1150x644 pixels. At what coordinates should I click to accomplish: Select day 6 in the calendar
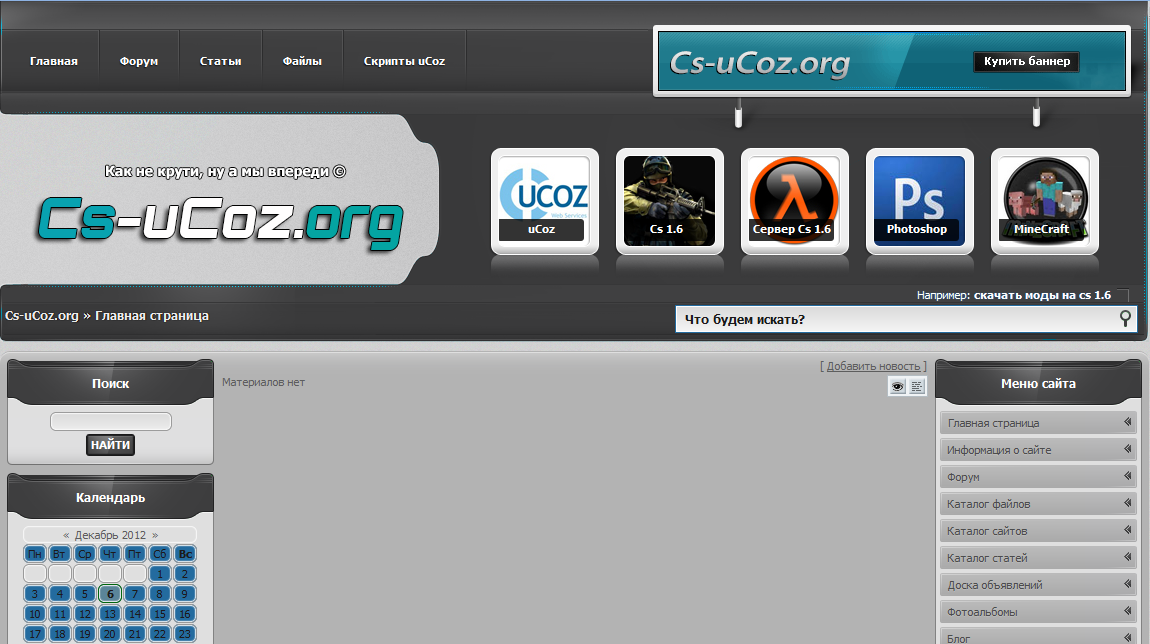pos(110,593)
